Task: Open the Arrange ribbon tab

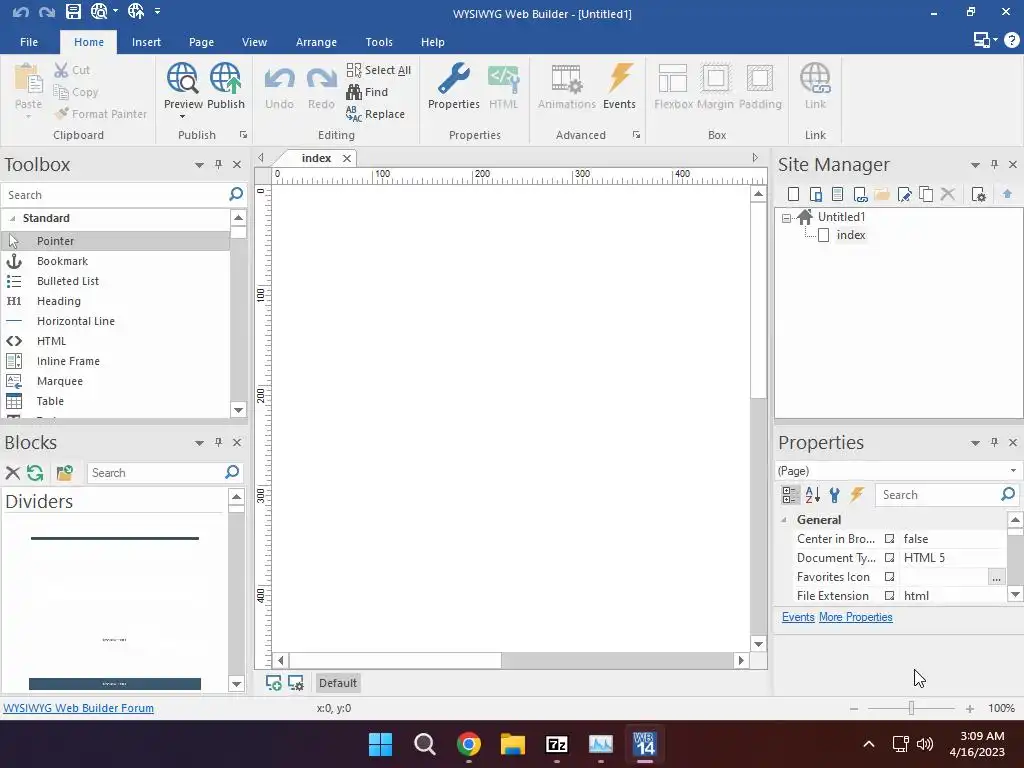Action: pyautogui.click(x=316, y=42)
